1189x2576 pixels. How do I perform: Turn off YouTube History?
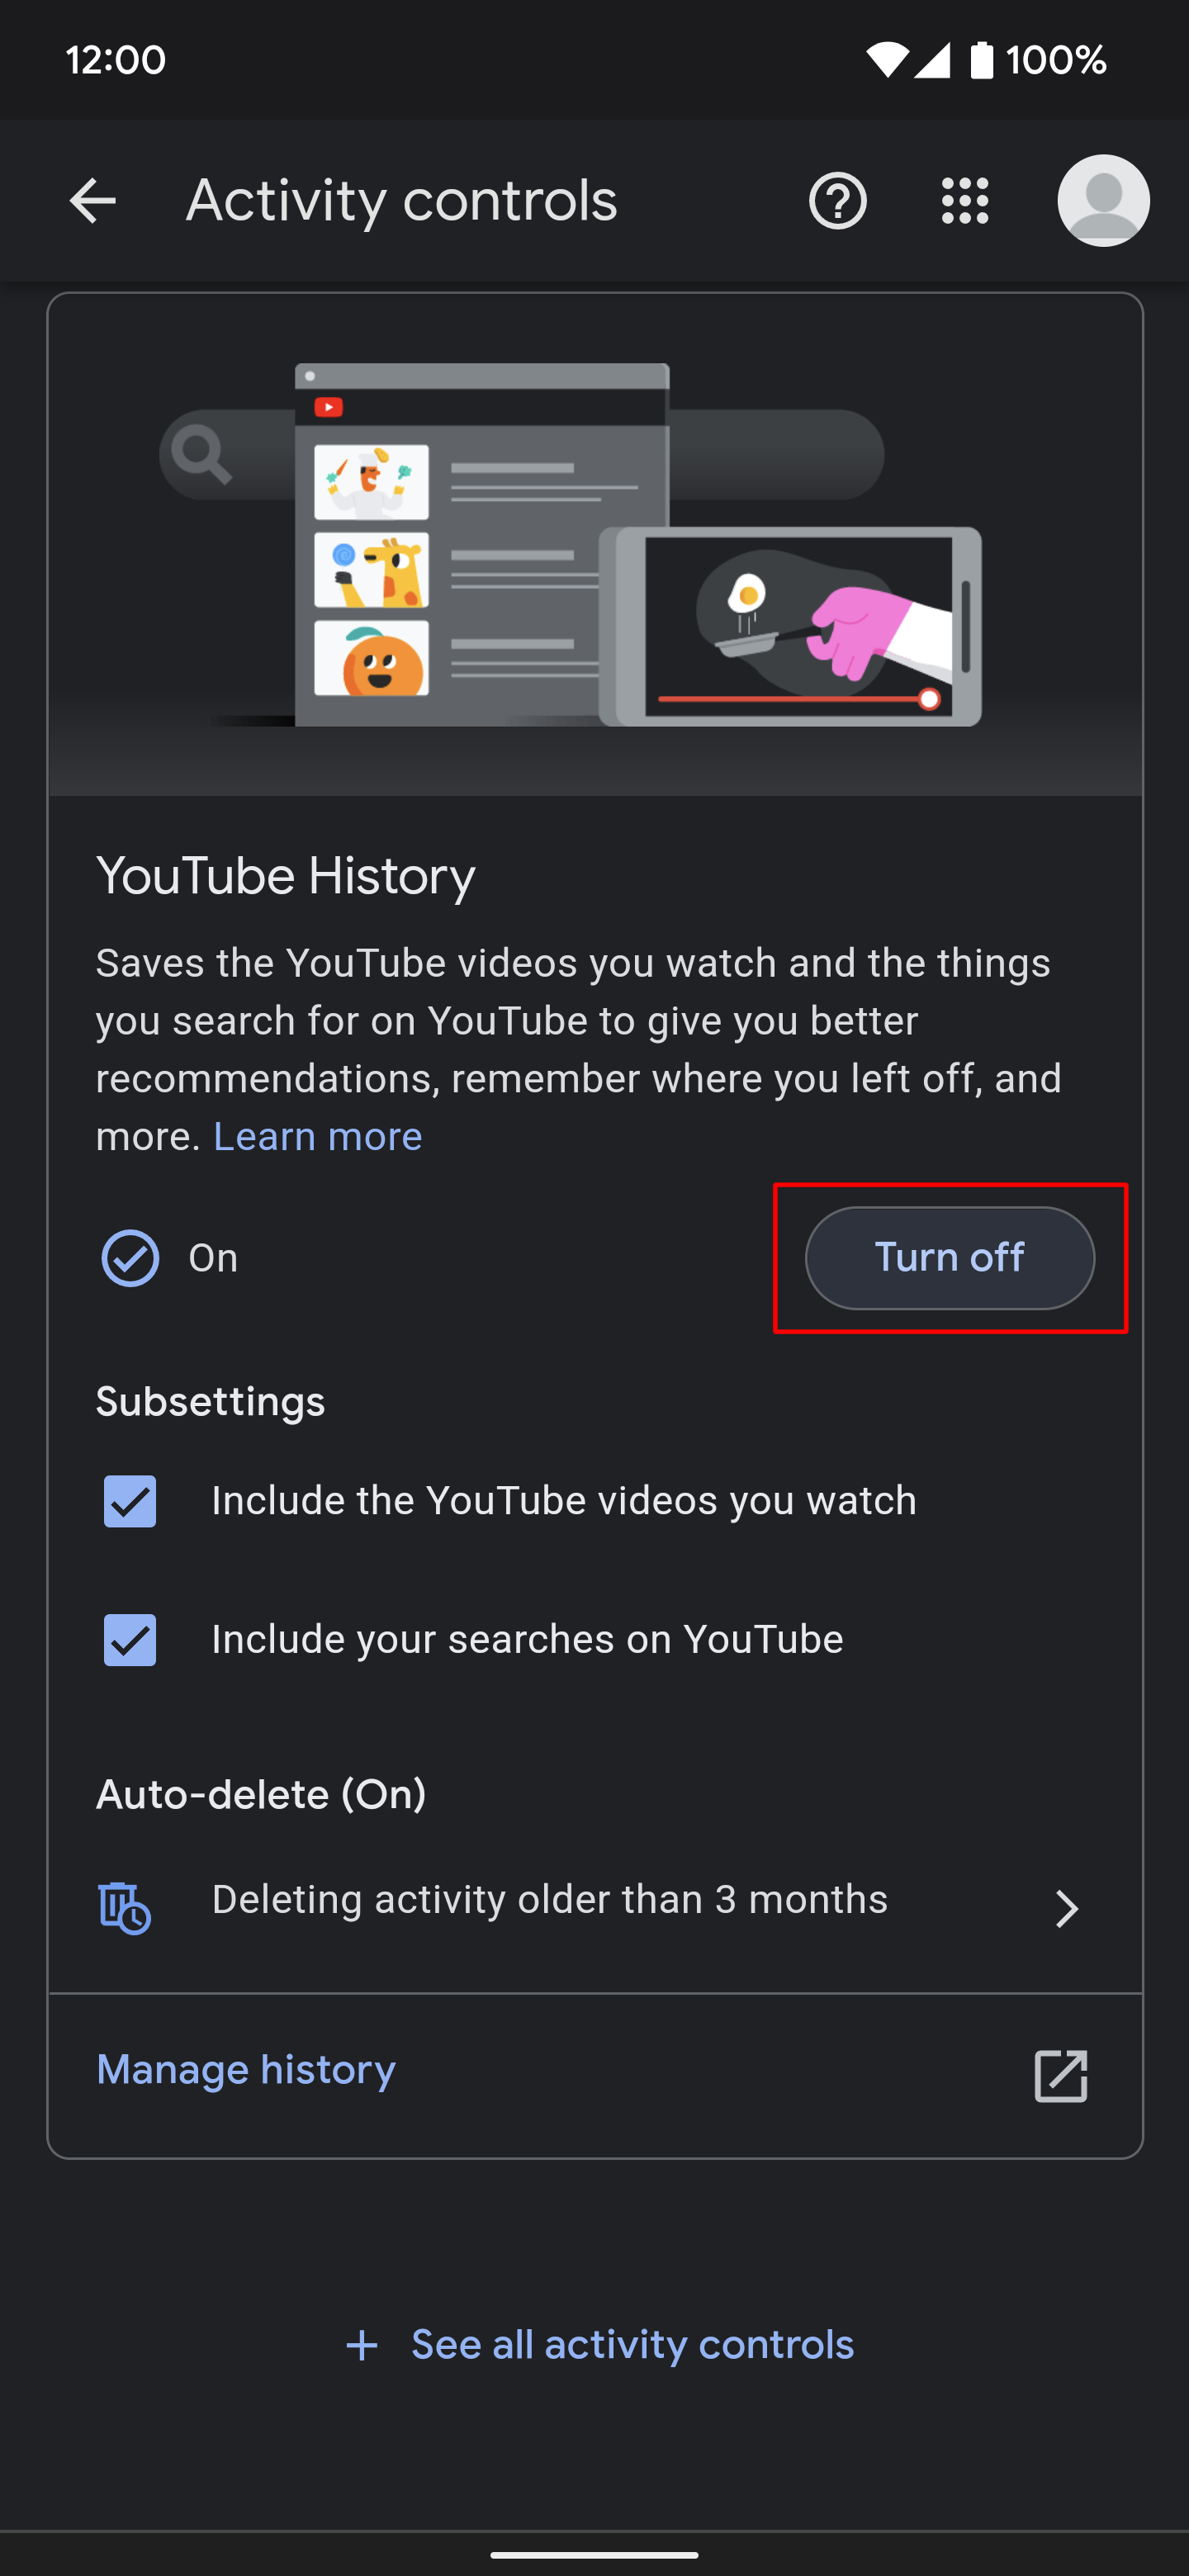[949, 1257]
